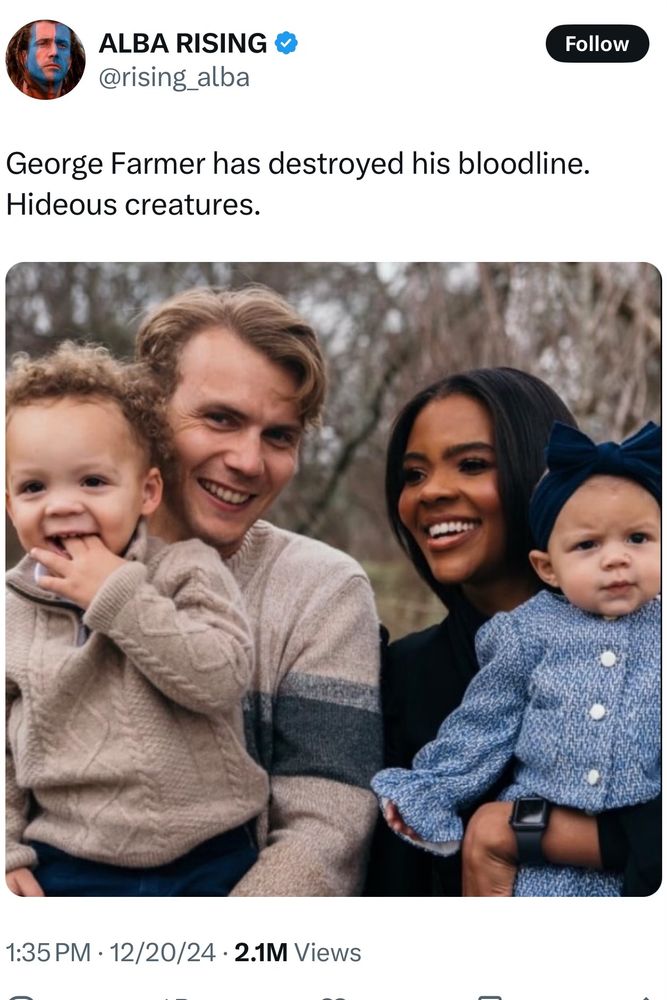Click the blue verified checkmark badge
Viewport: 667px width, 1000px height.
[286, 43]
